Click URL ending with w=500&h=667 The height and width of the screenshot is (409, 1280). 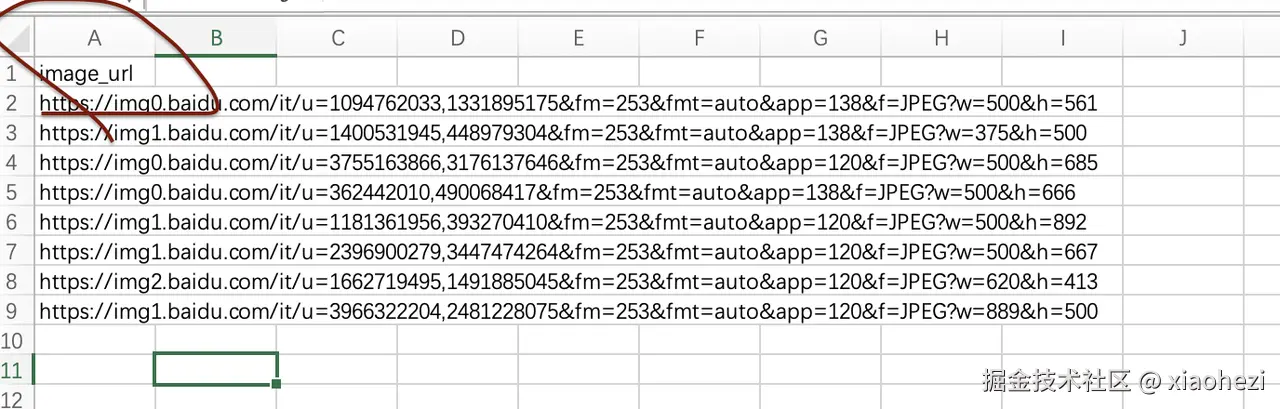click(568, 252)
